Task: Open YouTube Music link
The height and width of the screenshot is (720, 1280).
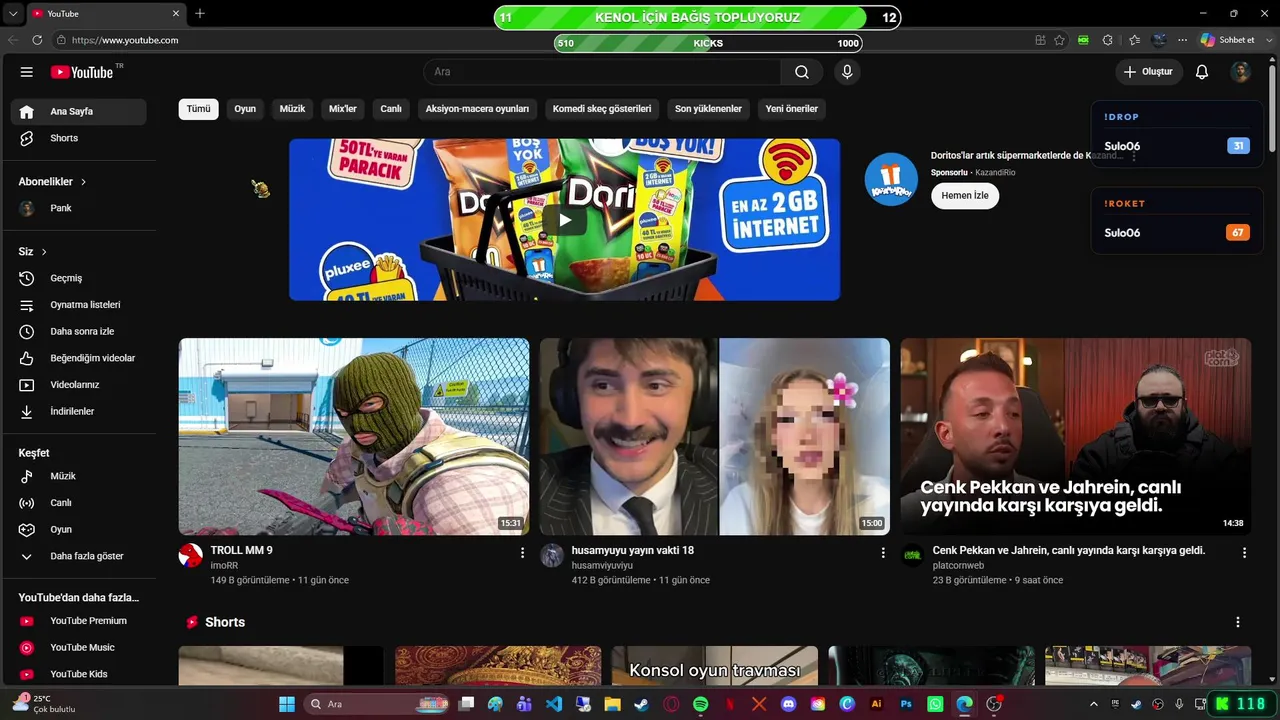Action: point(79,647)
